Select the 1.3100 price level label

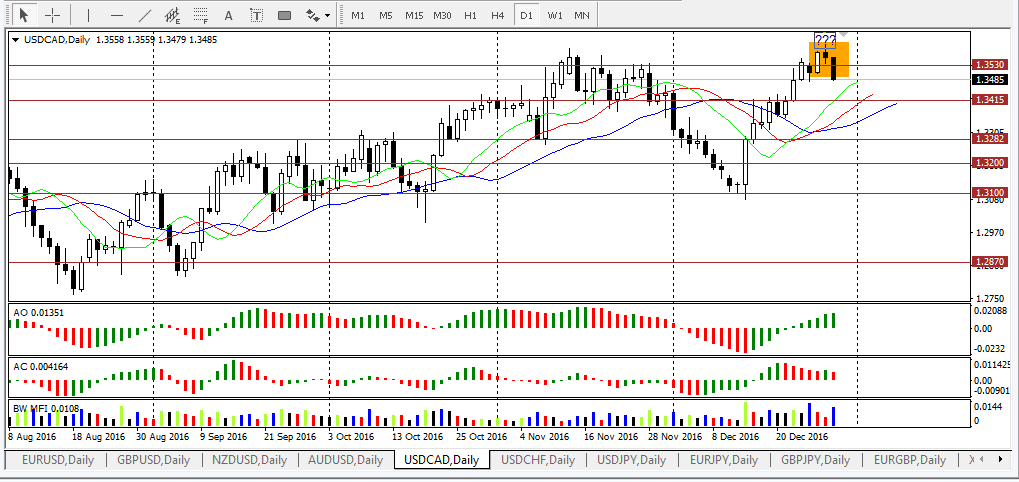pyautogui.click(x=990, y=193)
